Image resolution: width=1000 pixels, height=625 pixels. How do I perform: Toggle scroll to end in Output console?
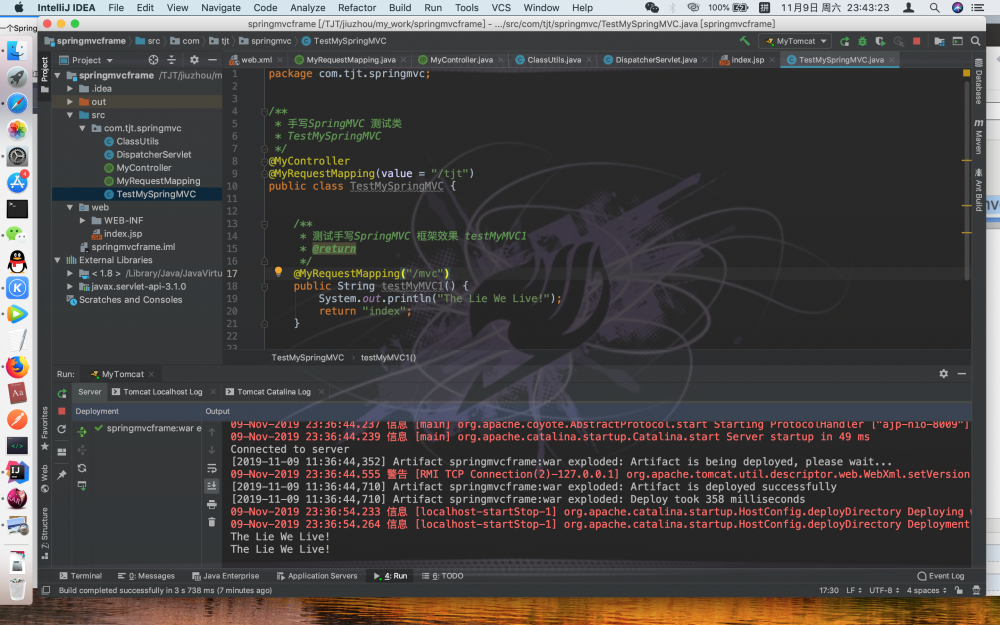[211, 486]
